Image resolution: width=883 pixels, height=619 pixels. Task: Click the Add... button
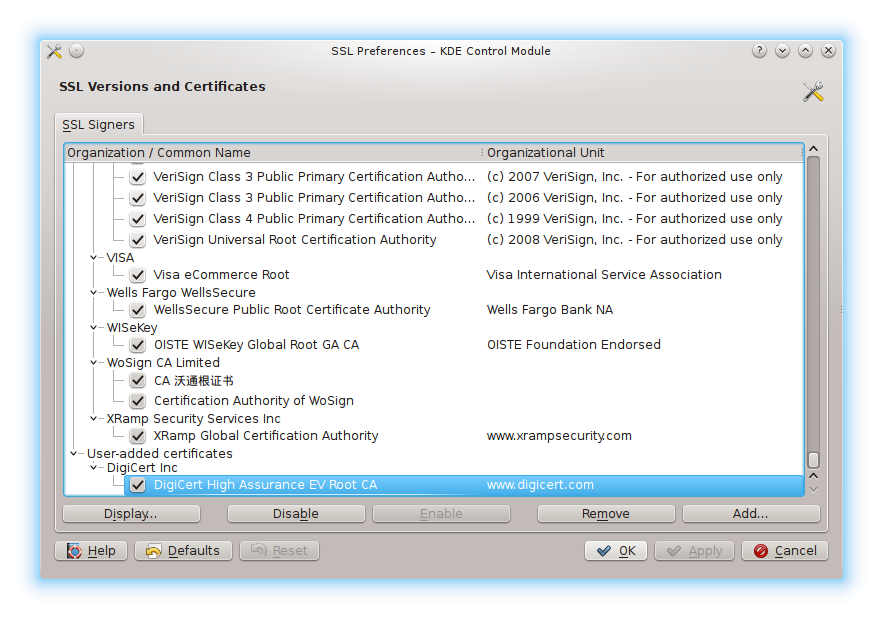(751, 514)
